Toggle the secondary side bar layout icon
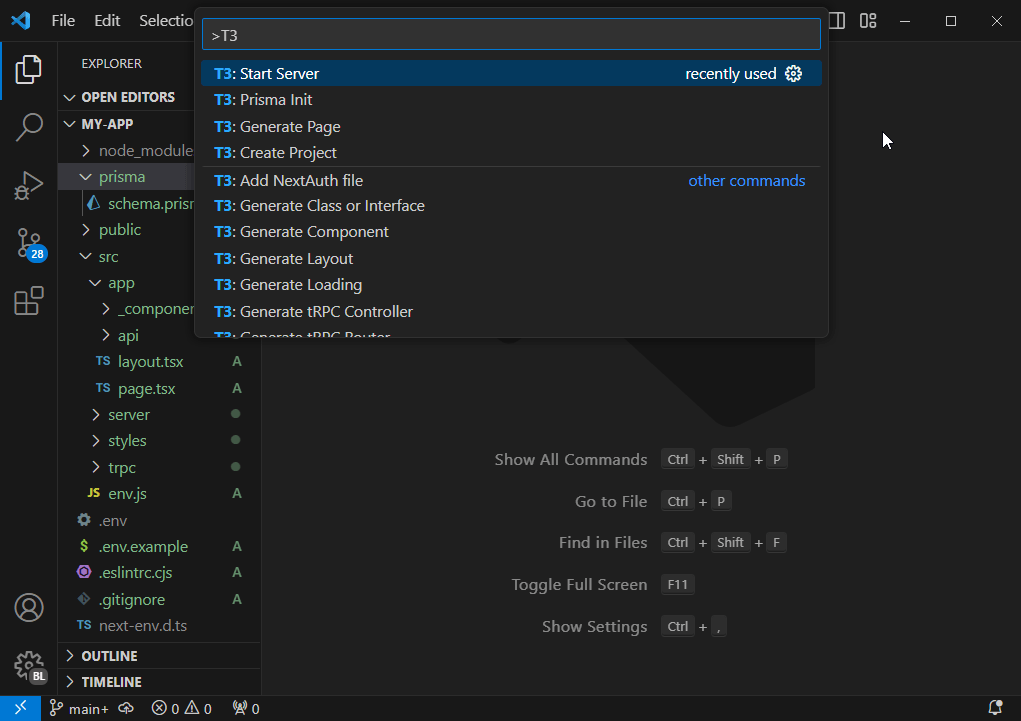The image size is (1021, 721). pyautogui.click(x=837, y=21)
